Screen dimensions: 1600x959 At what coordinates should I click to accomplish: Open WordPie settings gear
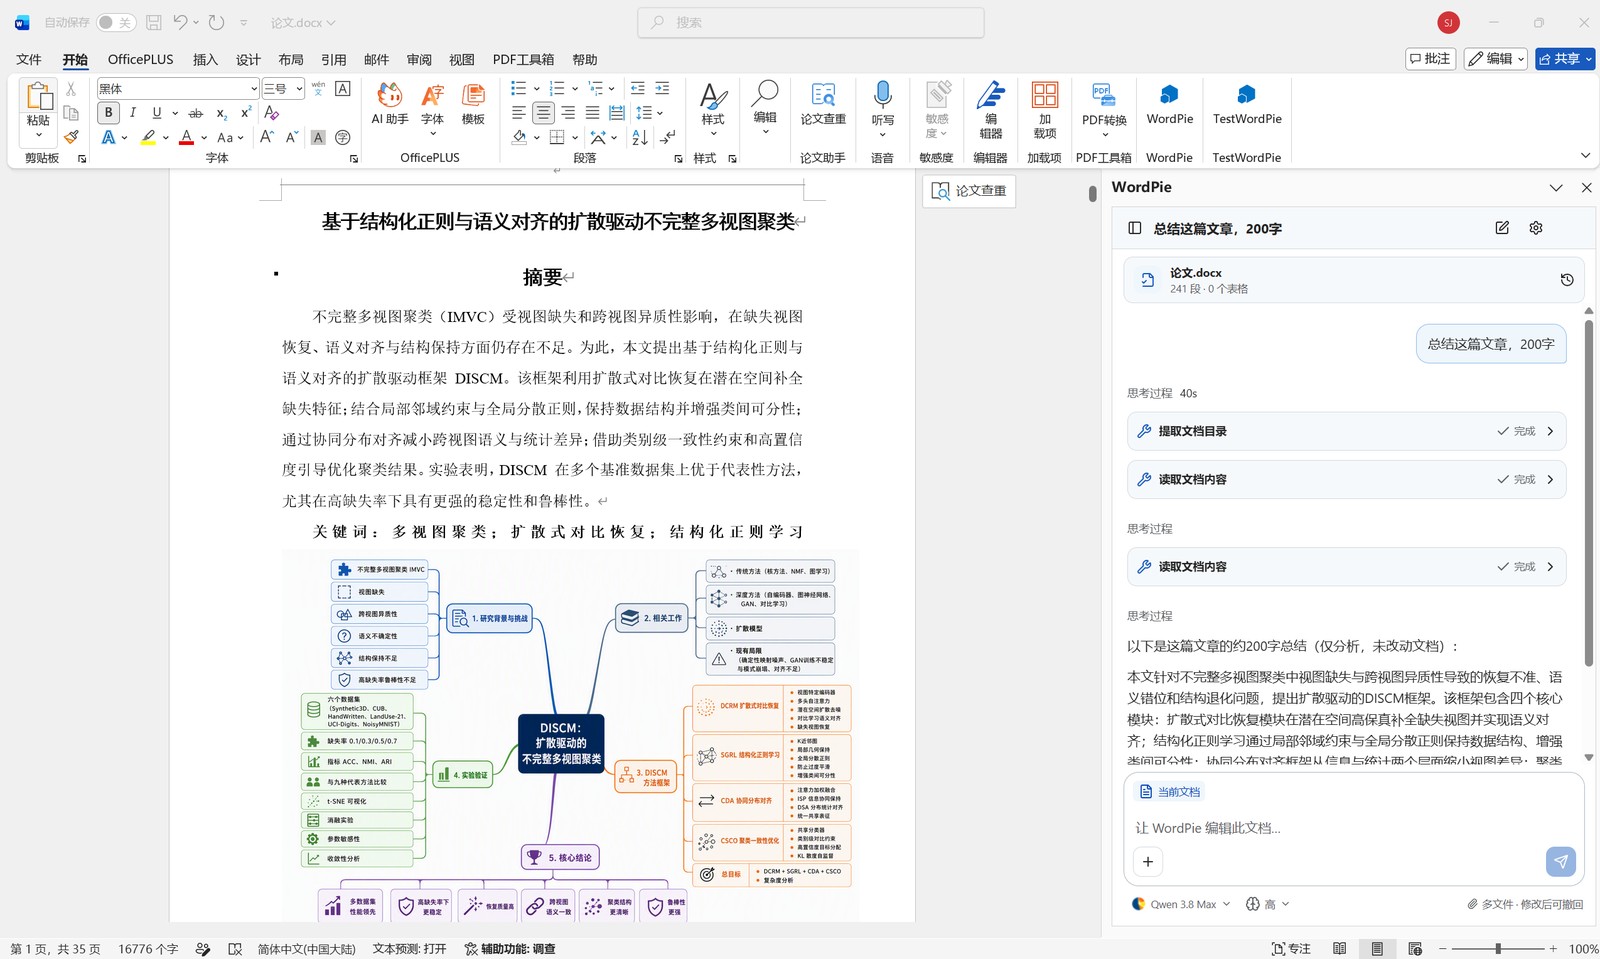[1536, 228]
